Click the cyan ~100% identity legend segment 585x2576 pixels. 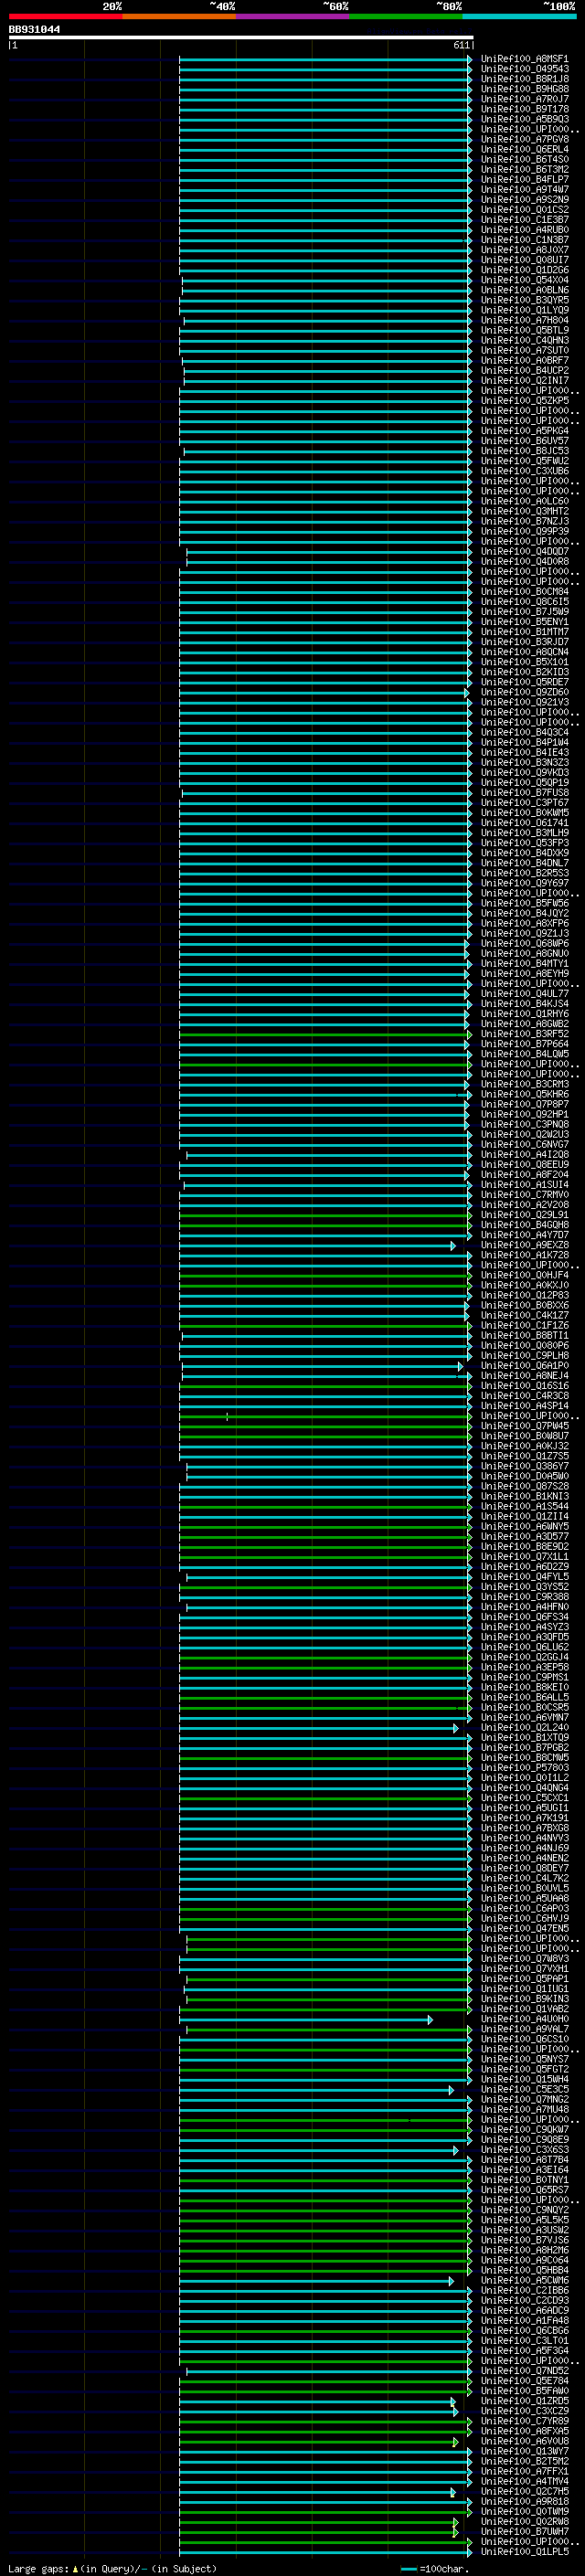[x=519, y=16]
